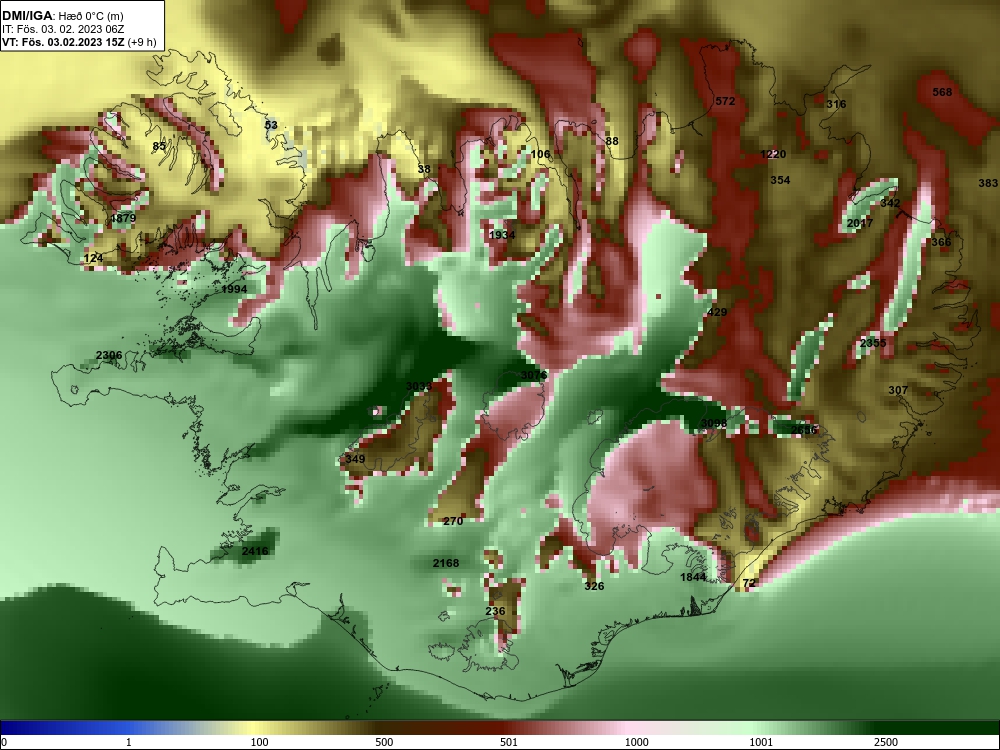Image resolution: width=1000 pixels, height=750 pixels.
Task: Click the 316 value on the map
Action: point(836,104)
